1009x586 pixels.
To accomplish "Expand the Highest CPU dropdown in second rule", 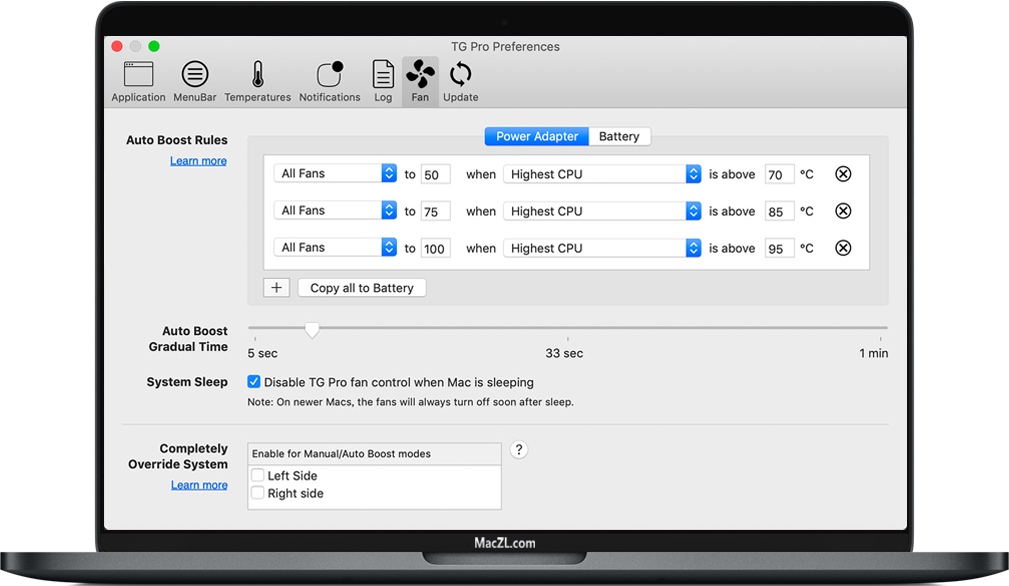I will point(602,211).
